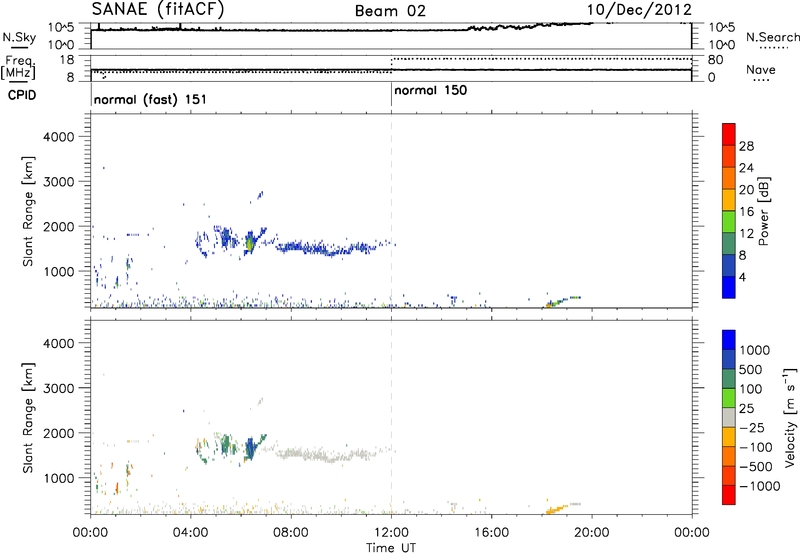Click the 'normal (fast) 151' mode text
The height and width of the screenshot is (554, 800).
[x=150, y=99]
